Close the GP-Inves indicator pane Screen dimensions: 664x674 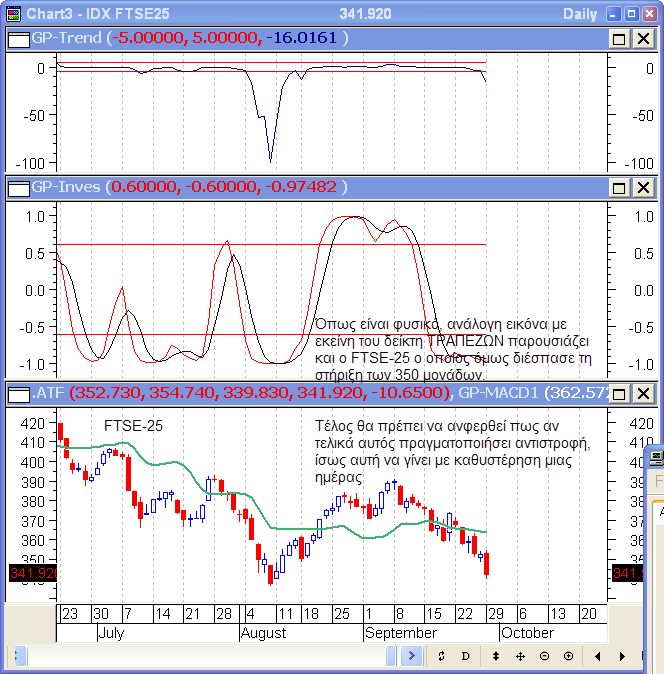pos(641,188)
